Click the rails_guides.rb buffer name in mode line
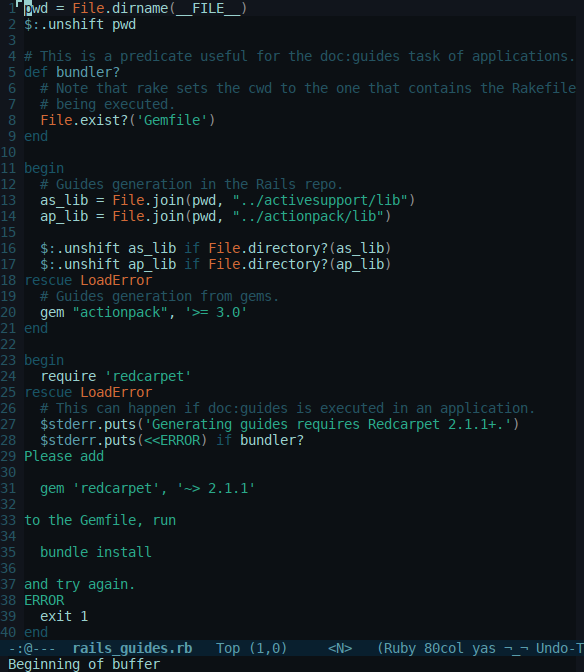584x672 pixels. tap(132, 648)
